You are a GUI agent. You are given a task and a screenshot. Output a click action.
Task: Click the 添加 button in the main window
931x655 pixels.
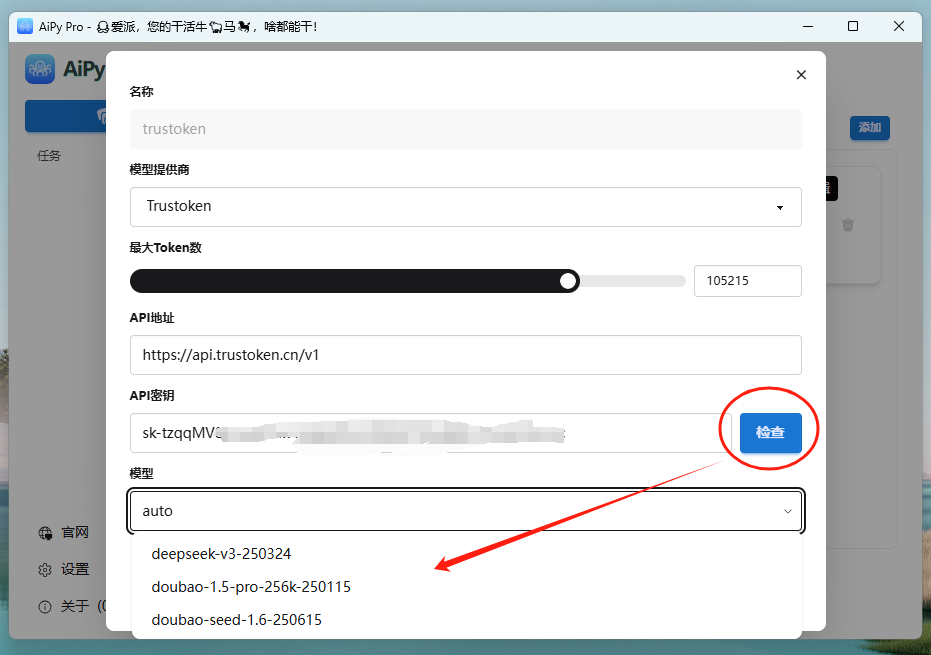[869, 128]
